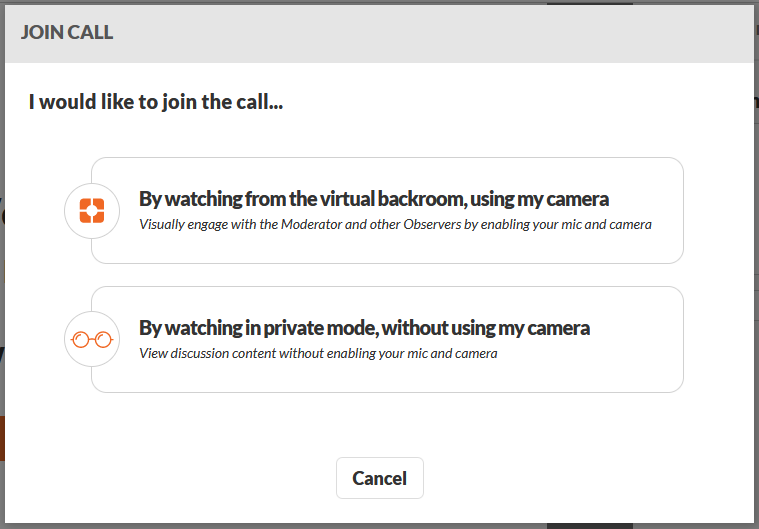Click the 'JOIN CALL' dialog title
The width and height of the screenshot is (759, 529).
67,32
